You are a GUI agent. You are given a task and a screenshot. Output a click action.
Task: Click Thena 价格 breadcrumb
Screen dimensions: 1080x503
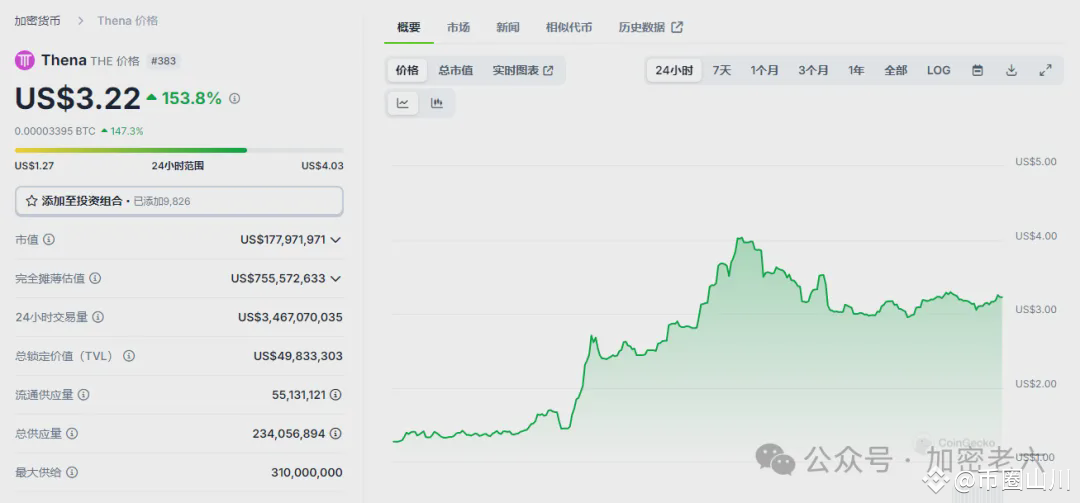(x=127, y=21)
